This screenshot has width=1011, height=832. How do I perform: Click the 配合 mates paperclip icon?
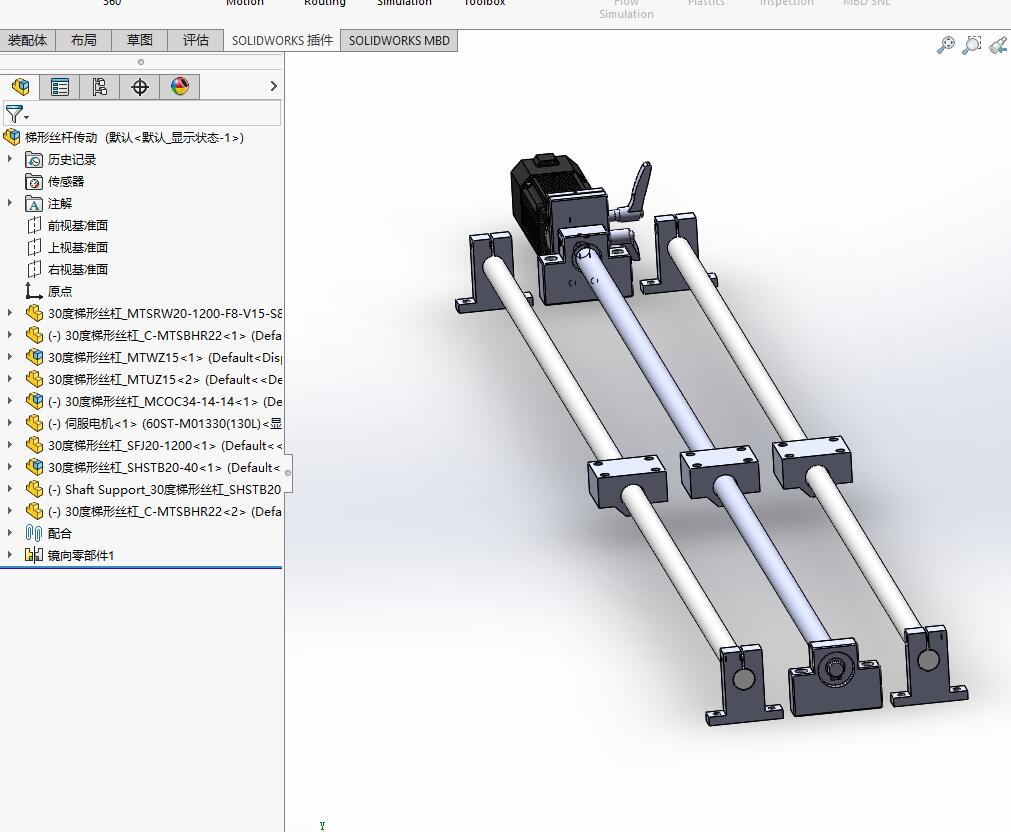pos(34,533)
